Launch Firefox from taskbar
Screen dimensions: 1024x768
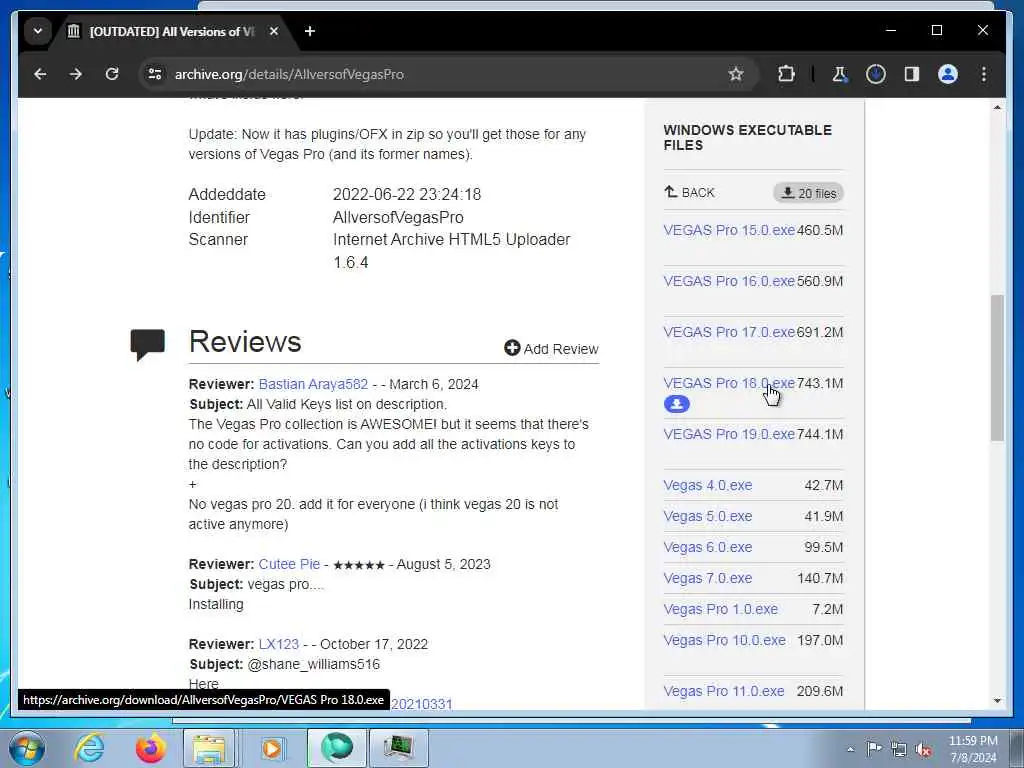click(x=150, y=748)
